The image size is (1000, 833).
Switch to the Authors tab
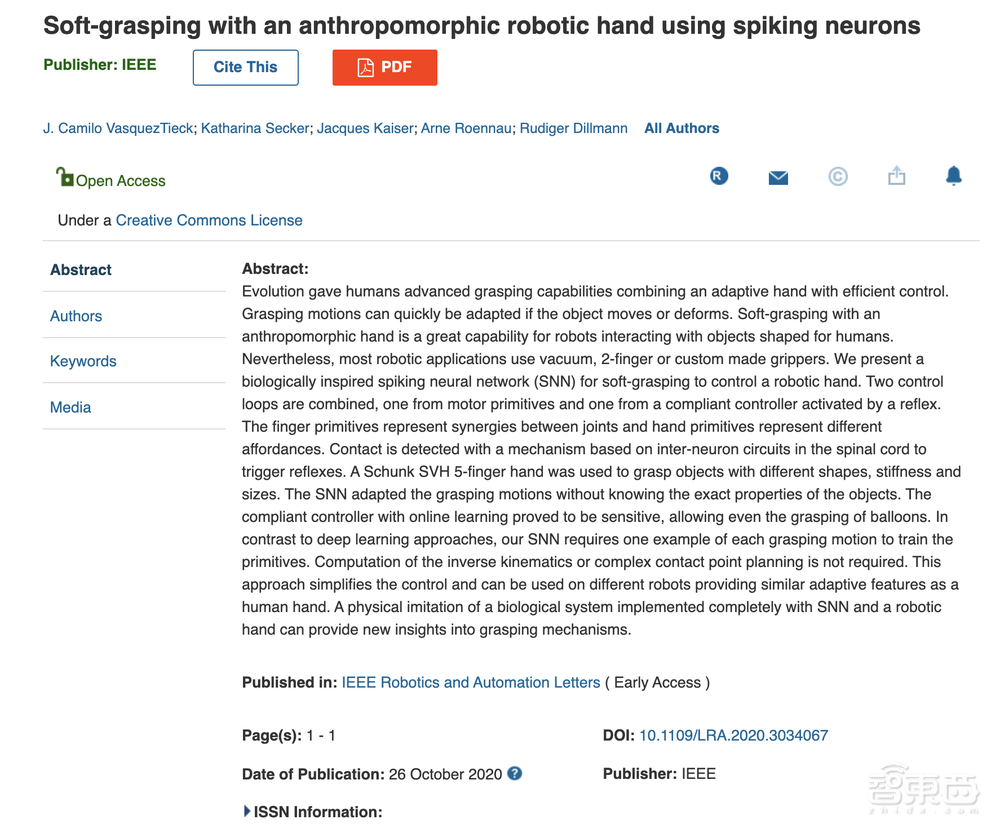(76, 316)
